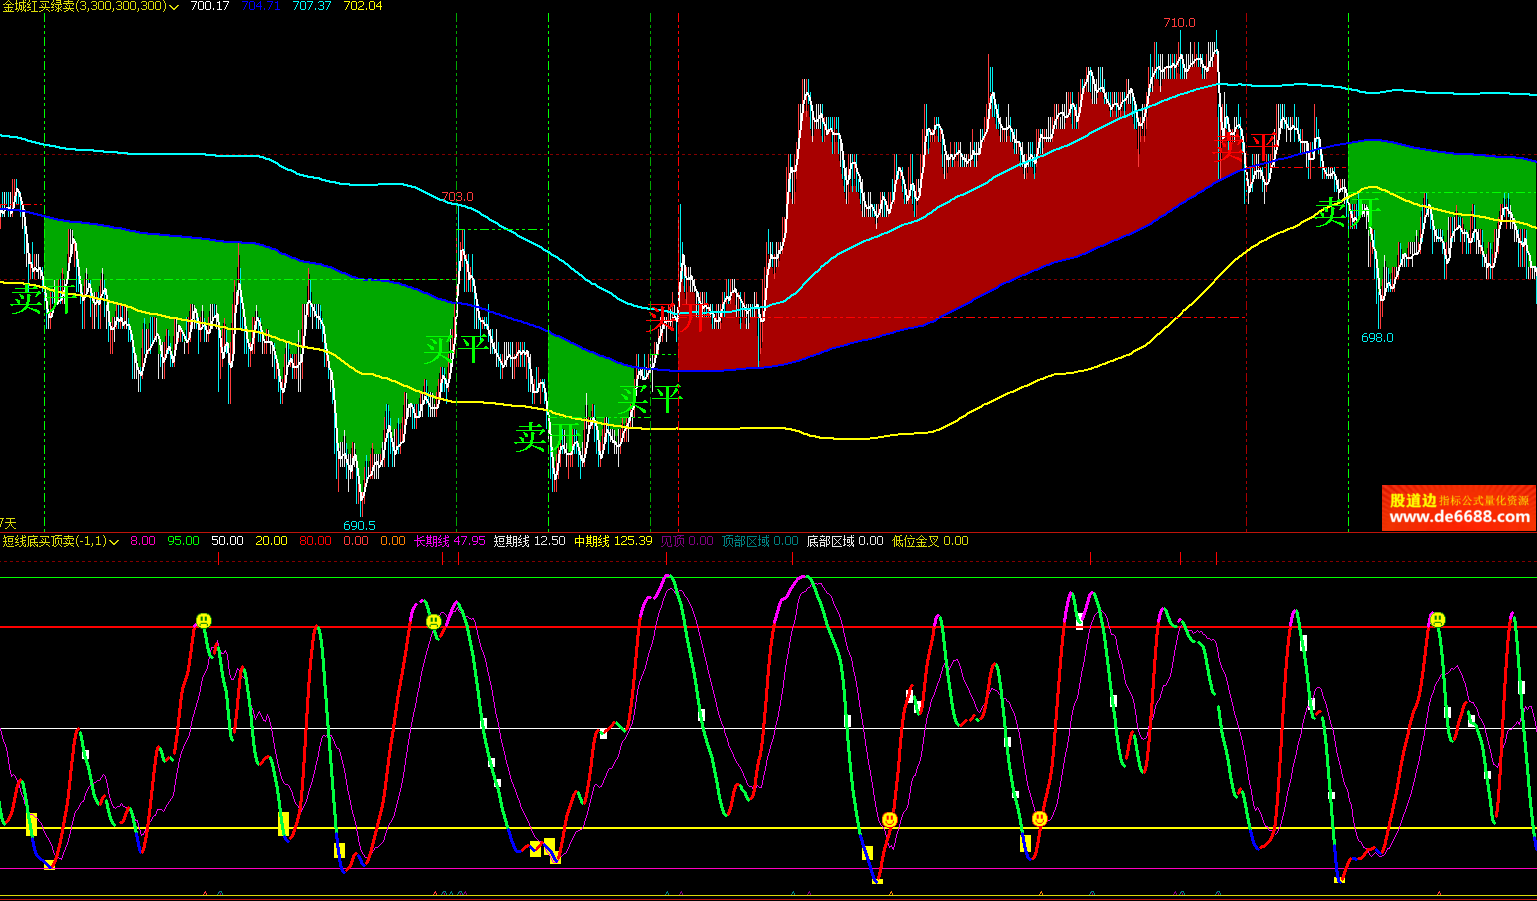
Task: Open the 短线底买顶卖 indicator dropdown arrow
Action: pos(115,542)
